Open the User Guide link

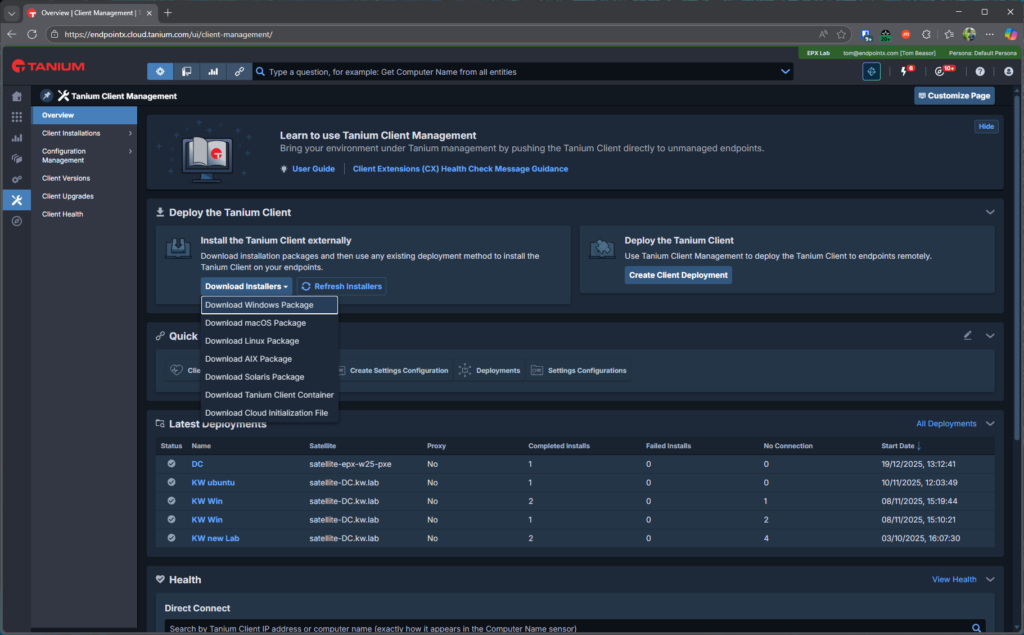(313, 169)
